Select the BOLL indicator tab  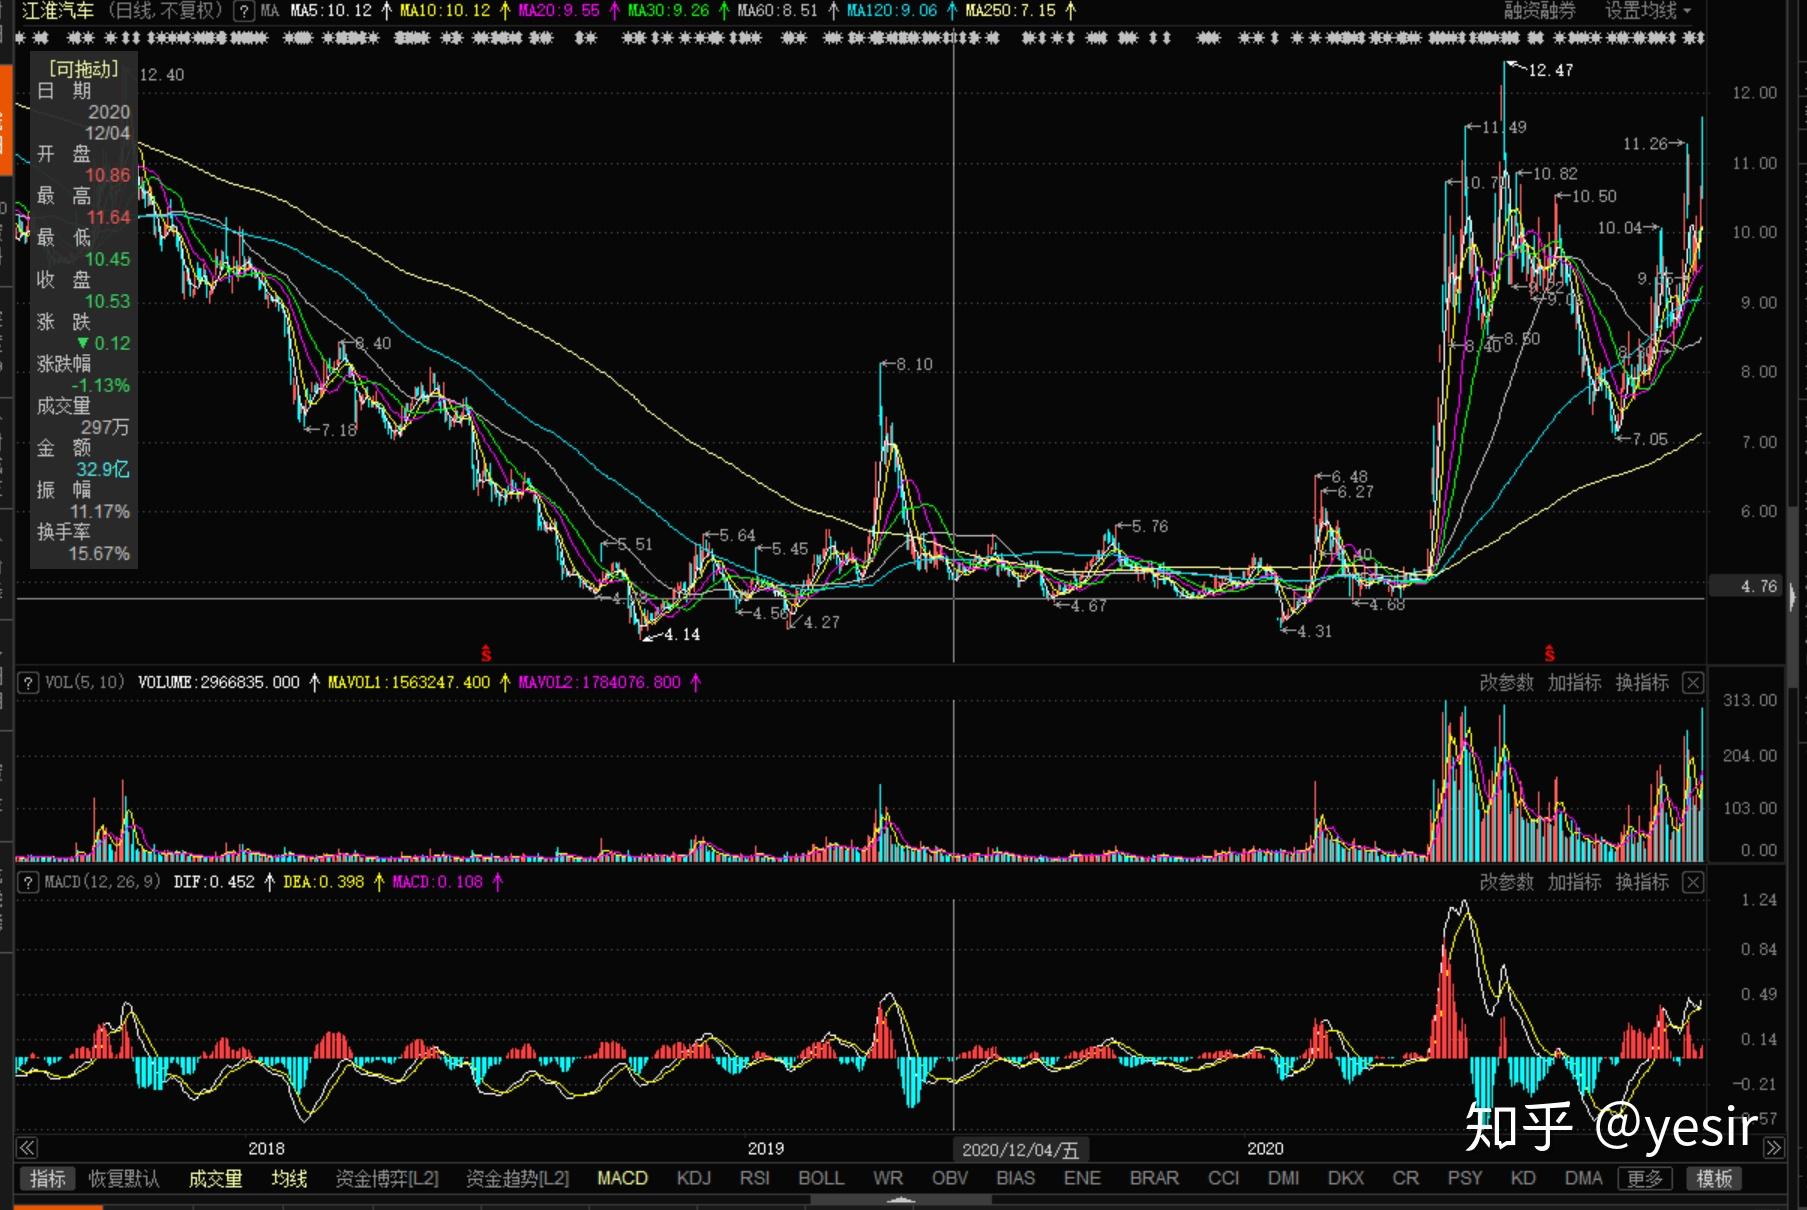(x=820, y=1179)
